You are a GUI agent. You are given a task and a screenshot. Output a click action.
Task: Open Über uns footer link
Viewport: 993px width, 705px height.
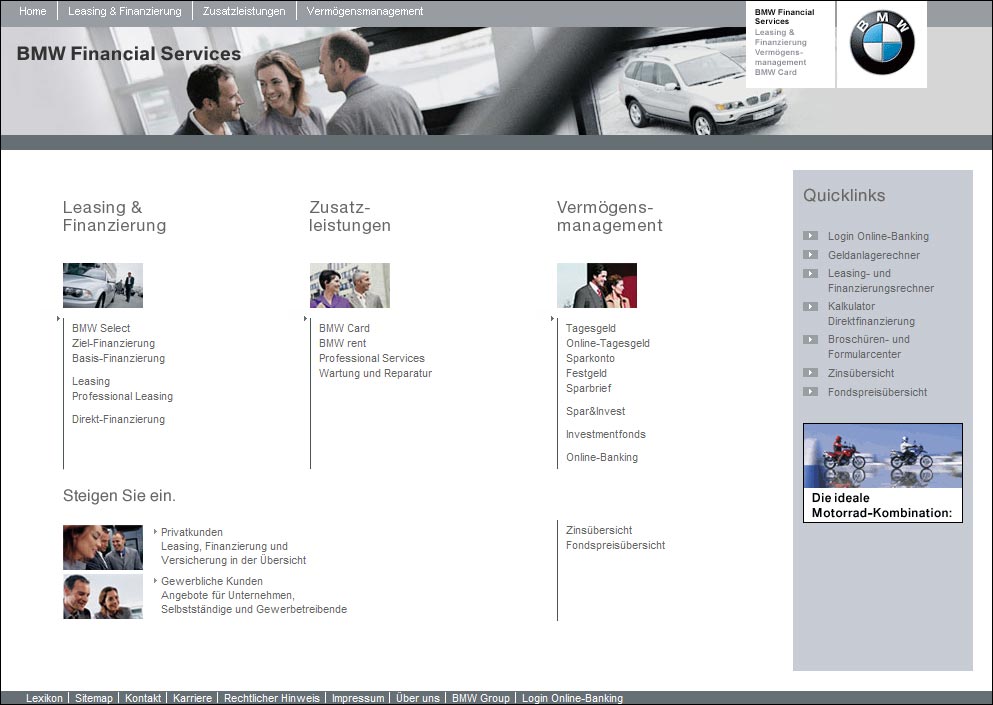417,698
